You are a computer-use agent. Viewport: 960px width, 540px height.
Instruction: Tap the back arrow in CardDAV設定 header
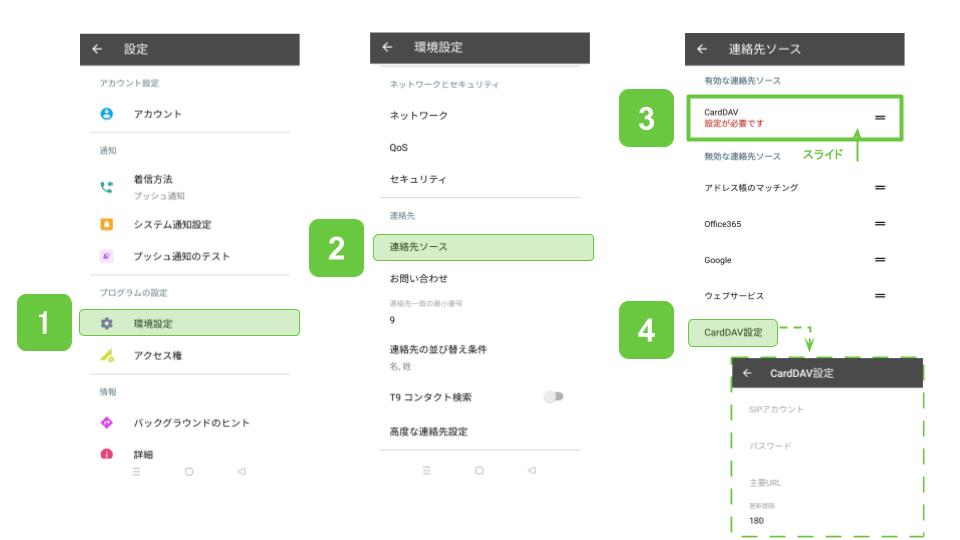pyautogui.click(x=748, y=373)
